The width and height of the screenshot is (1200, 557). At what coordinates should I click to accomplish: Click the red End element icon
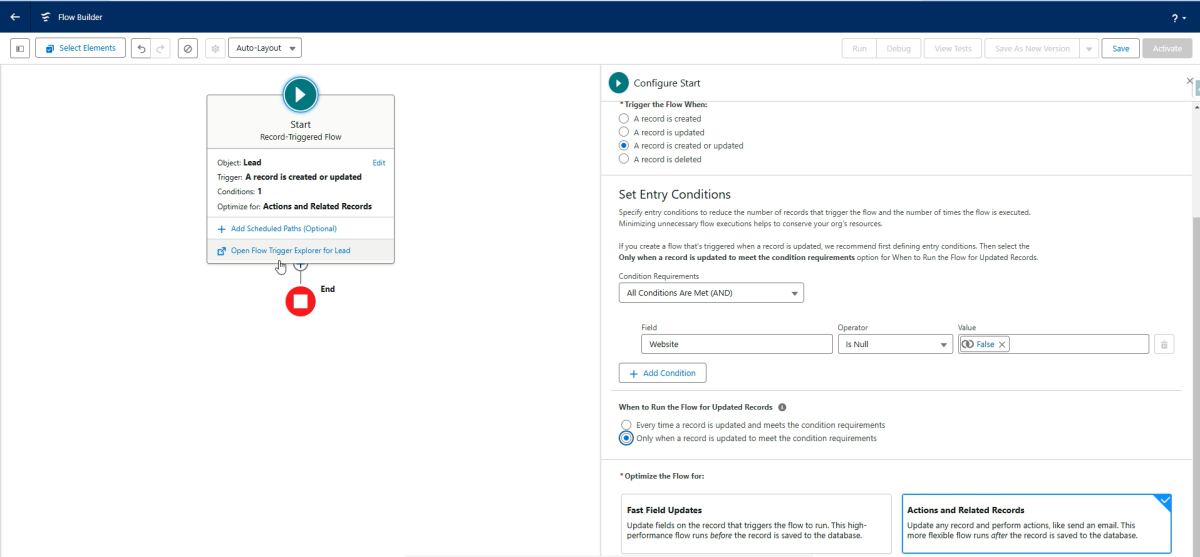tap(300, 301)
